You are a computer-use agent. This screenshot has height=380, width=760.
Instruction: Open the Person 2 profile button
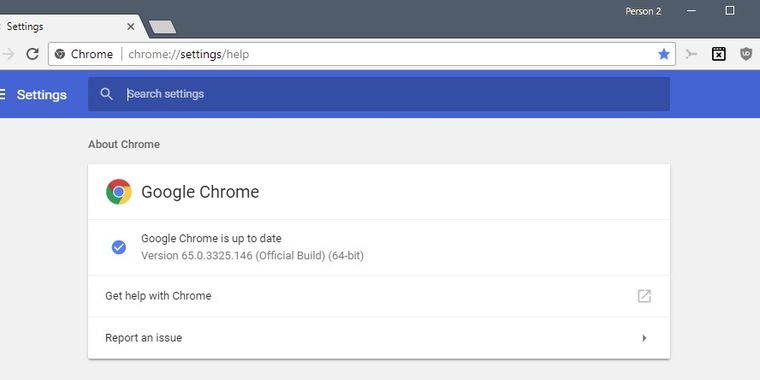point(643,11)
